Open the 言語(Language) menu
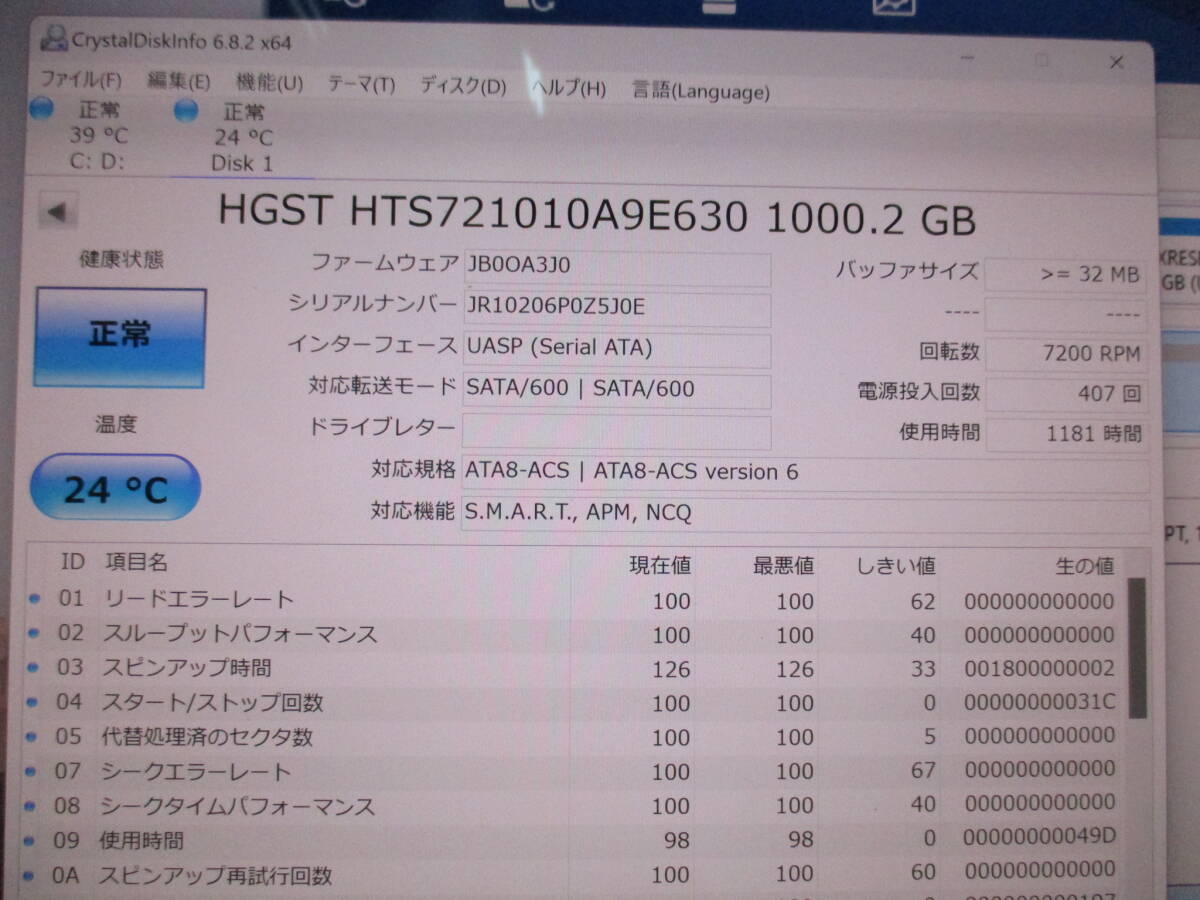The height and width of the screenshot is (900, 1200). [x=701, y=91]
